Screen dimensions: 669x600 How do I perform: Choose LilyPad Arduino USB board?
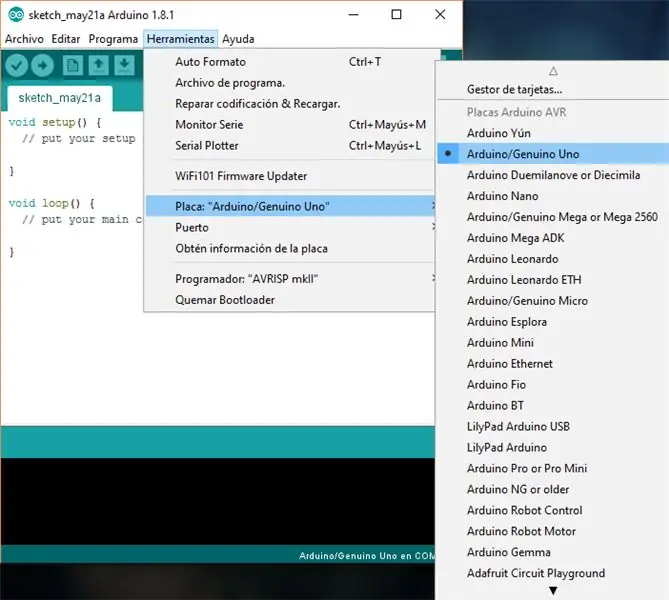[x=553, y=426]
